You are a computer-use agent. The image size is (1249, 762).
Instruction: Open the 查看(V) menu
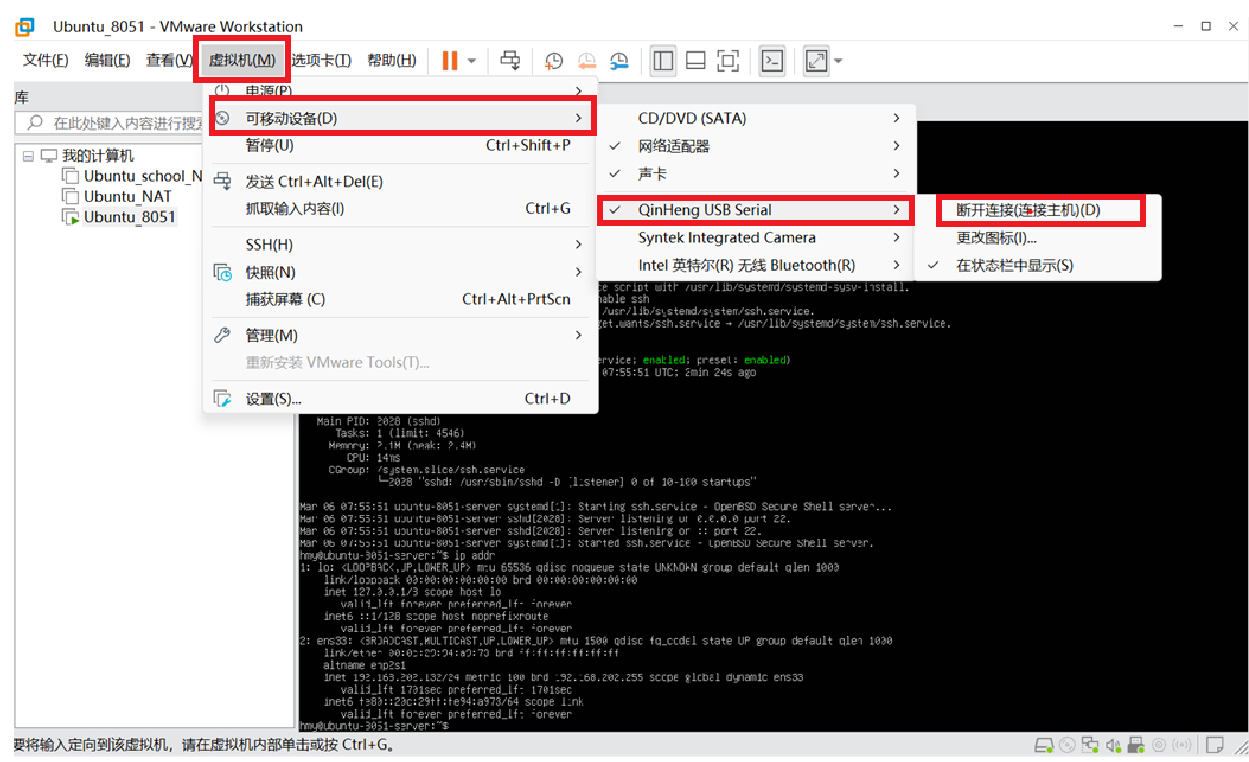(x=169, y=61)
